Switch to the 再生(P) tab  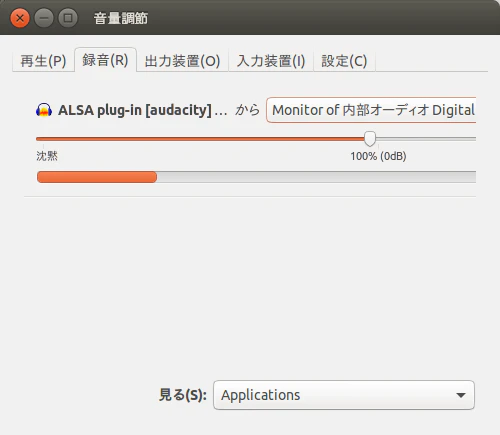43,61
